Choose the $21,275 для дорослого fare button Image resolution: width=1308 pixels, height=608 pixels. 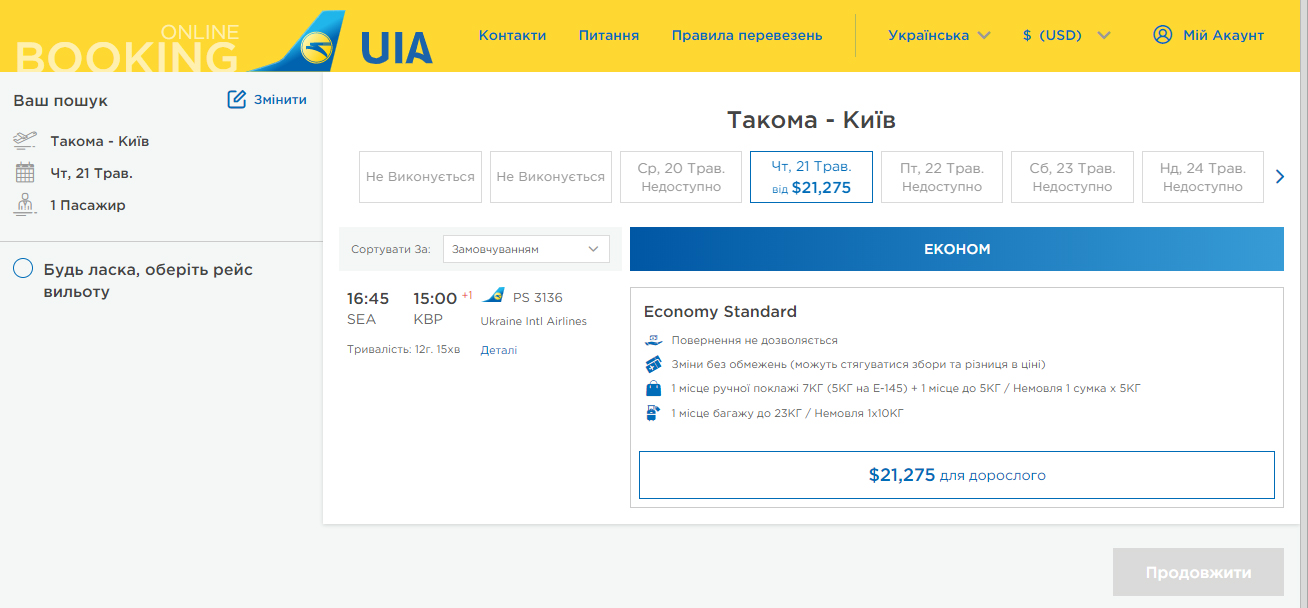tap(957, 475)
